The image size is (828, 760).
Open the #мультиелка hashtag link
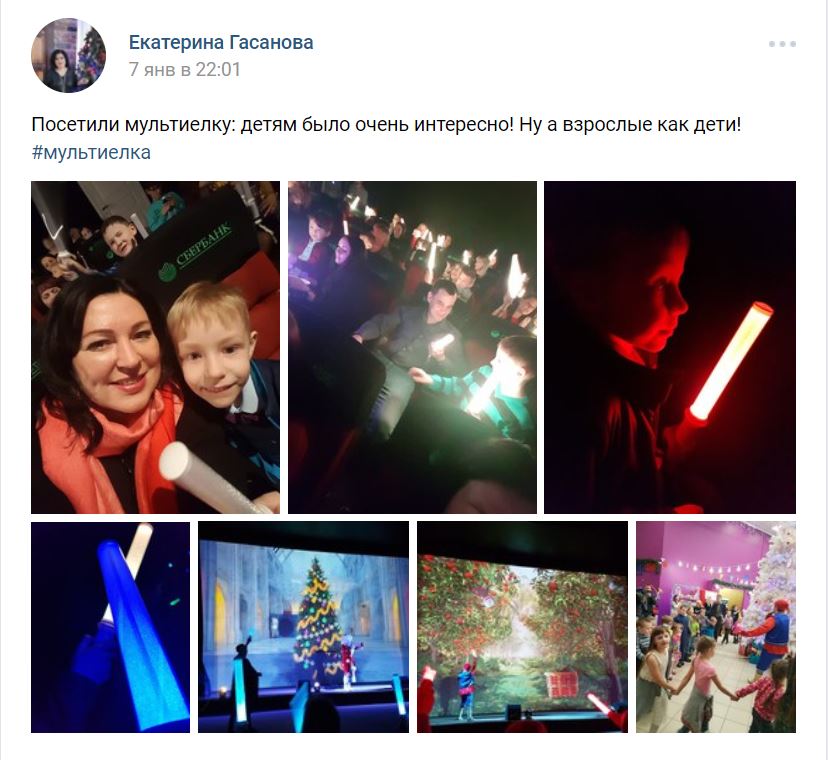[x=91, y=152]
